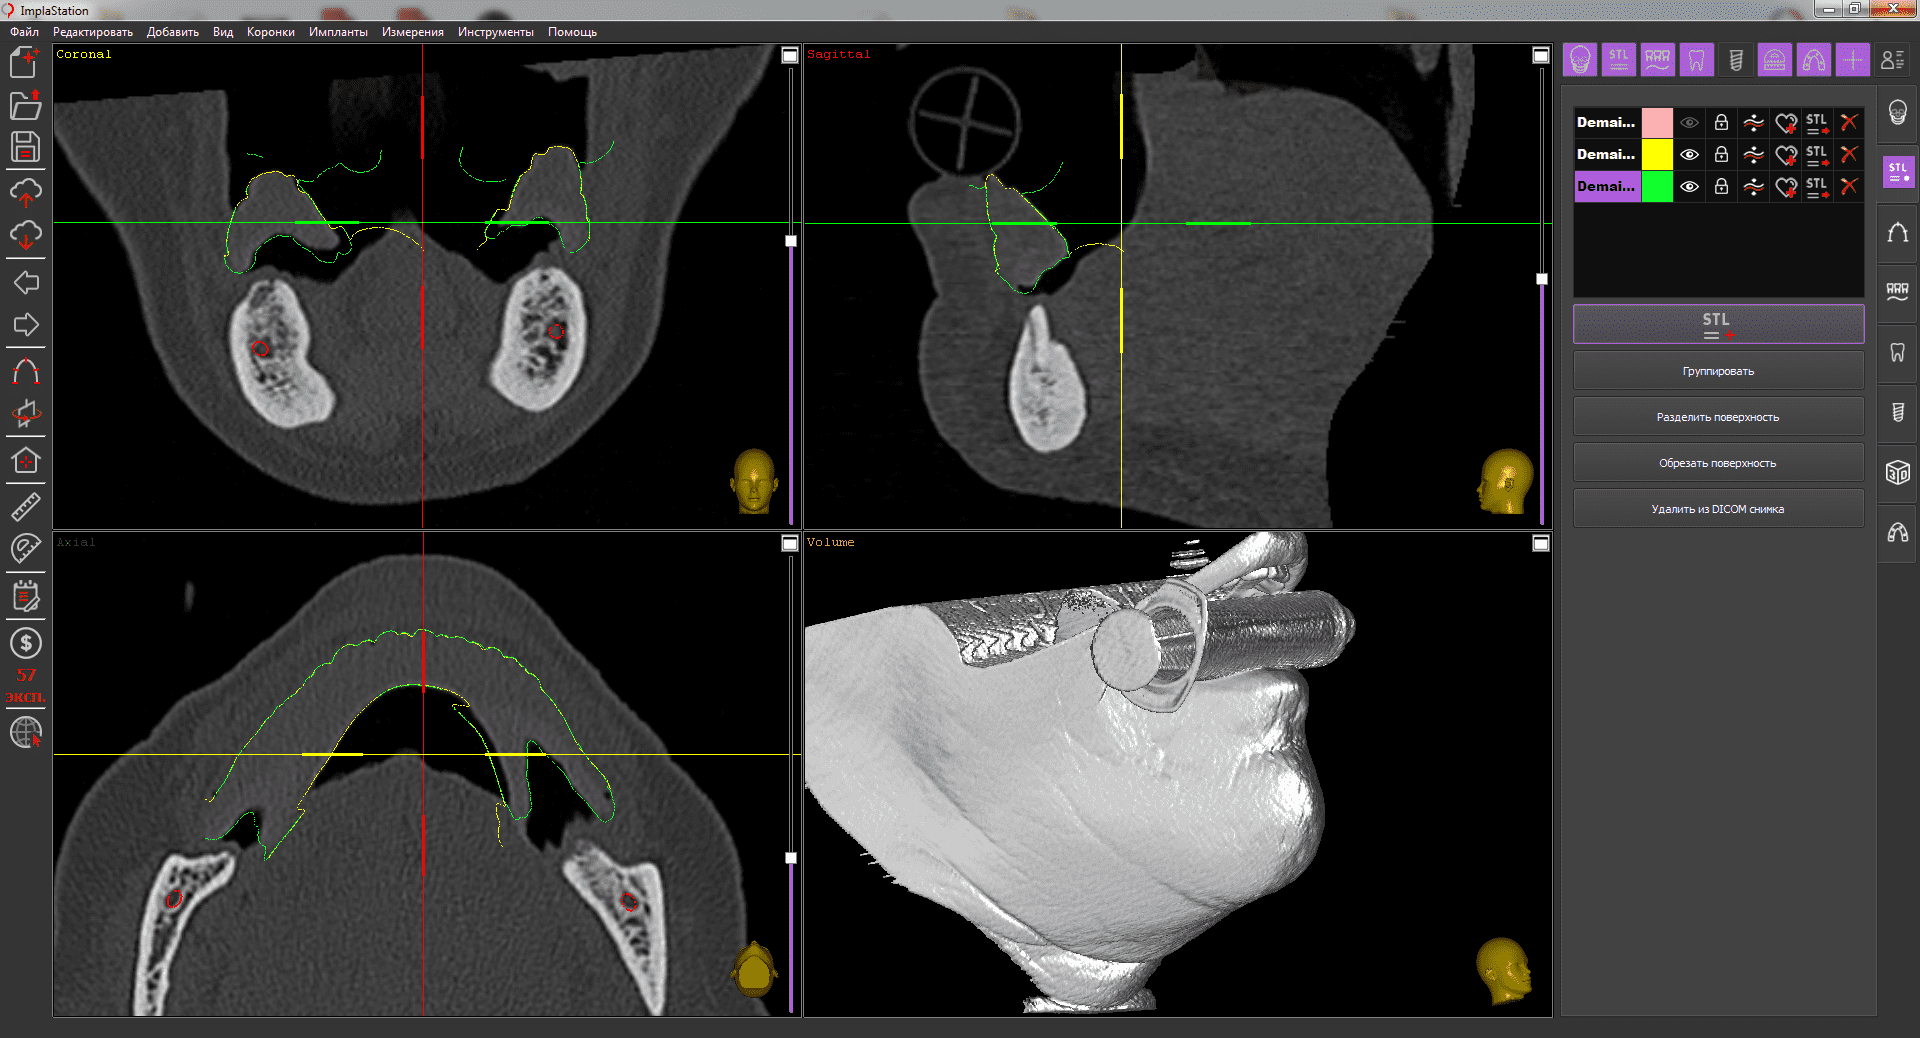Lock the first Demai surface
Image resolution: width=1920 pixels, height=1038 pixels.
click(x=1721, y=123)
